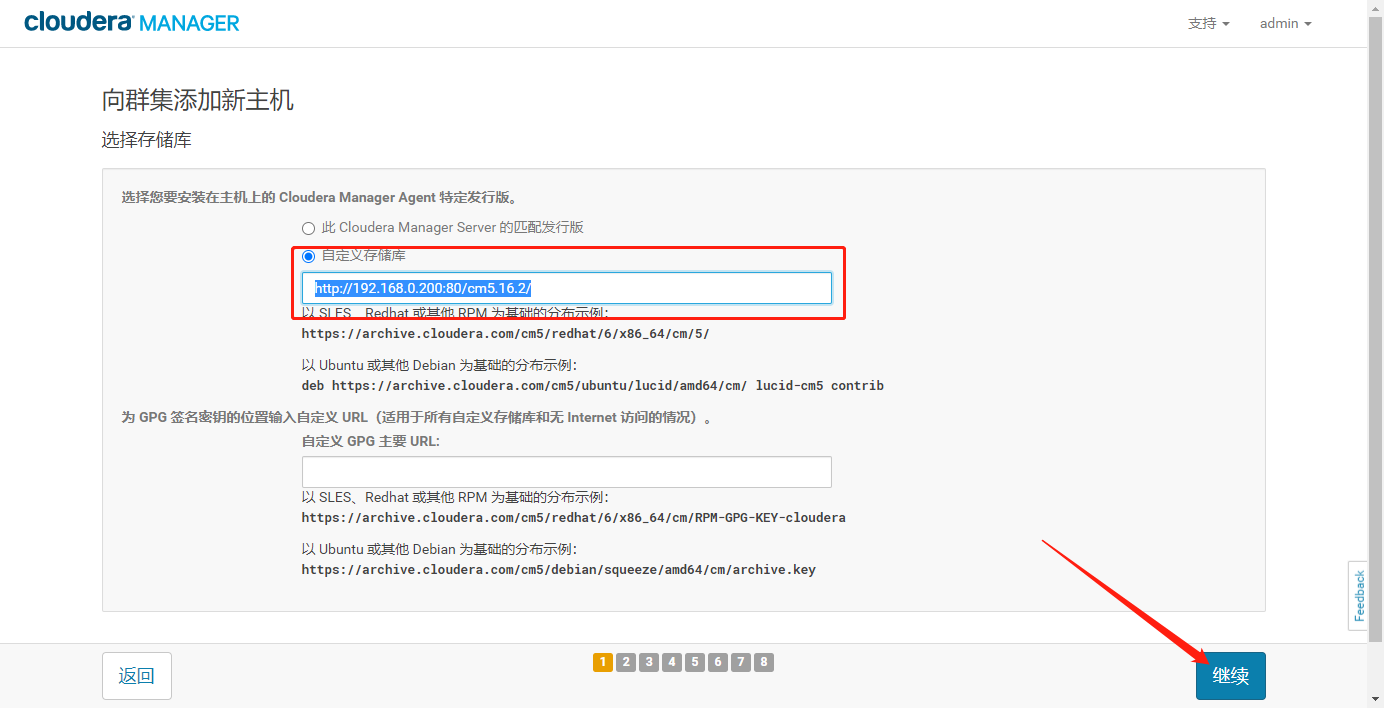Select the 匹配发行版 radio option
Image resolution: width=1384 pixels, height=708 pixels.
tap(308, 228)
